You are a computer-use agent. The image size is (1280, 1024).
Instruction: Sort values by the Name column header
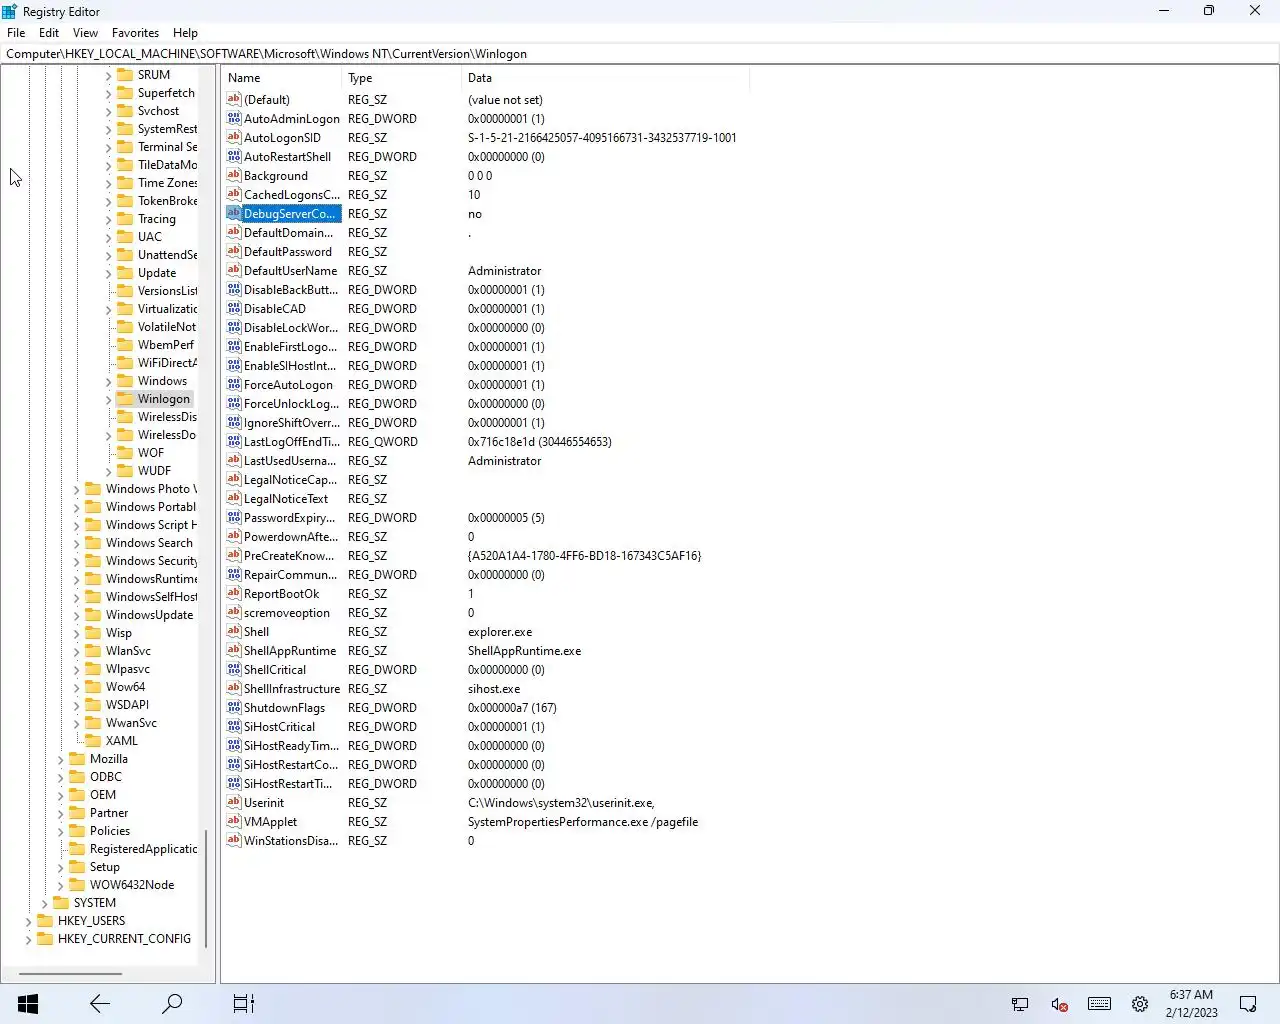click(x=282, y=77)
